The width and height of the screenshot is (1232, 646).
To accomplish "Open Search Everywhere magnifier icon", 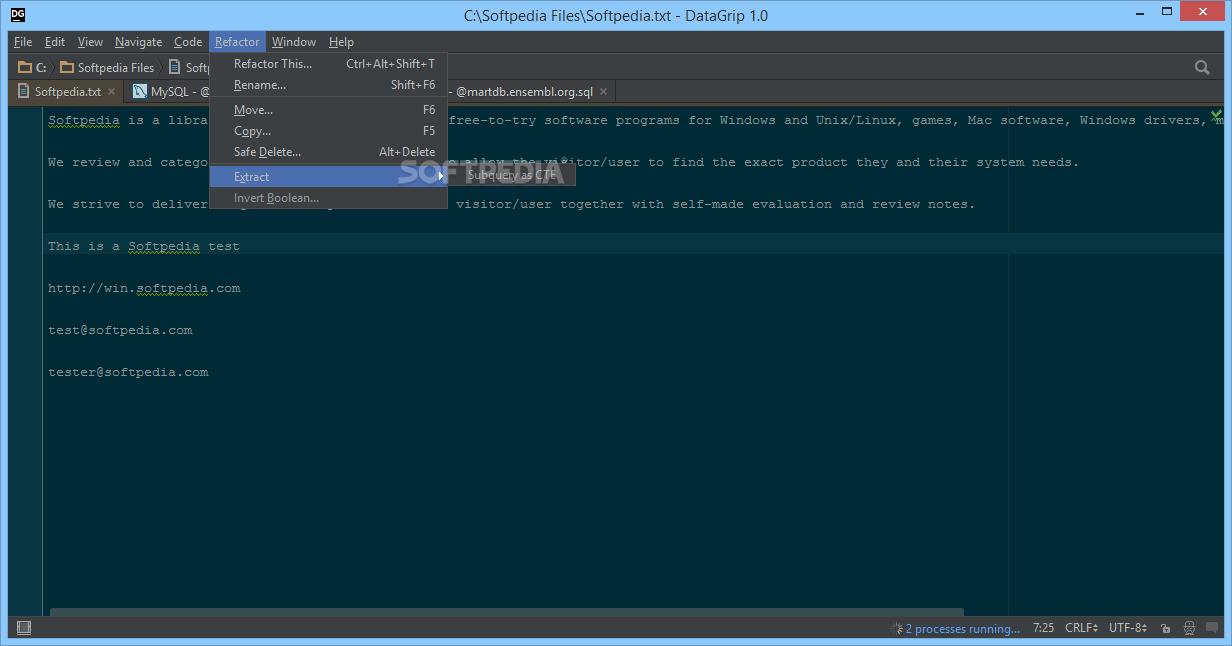I will (x=1203, y=67).
